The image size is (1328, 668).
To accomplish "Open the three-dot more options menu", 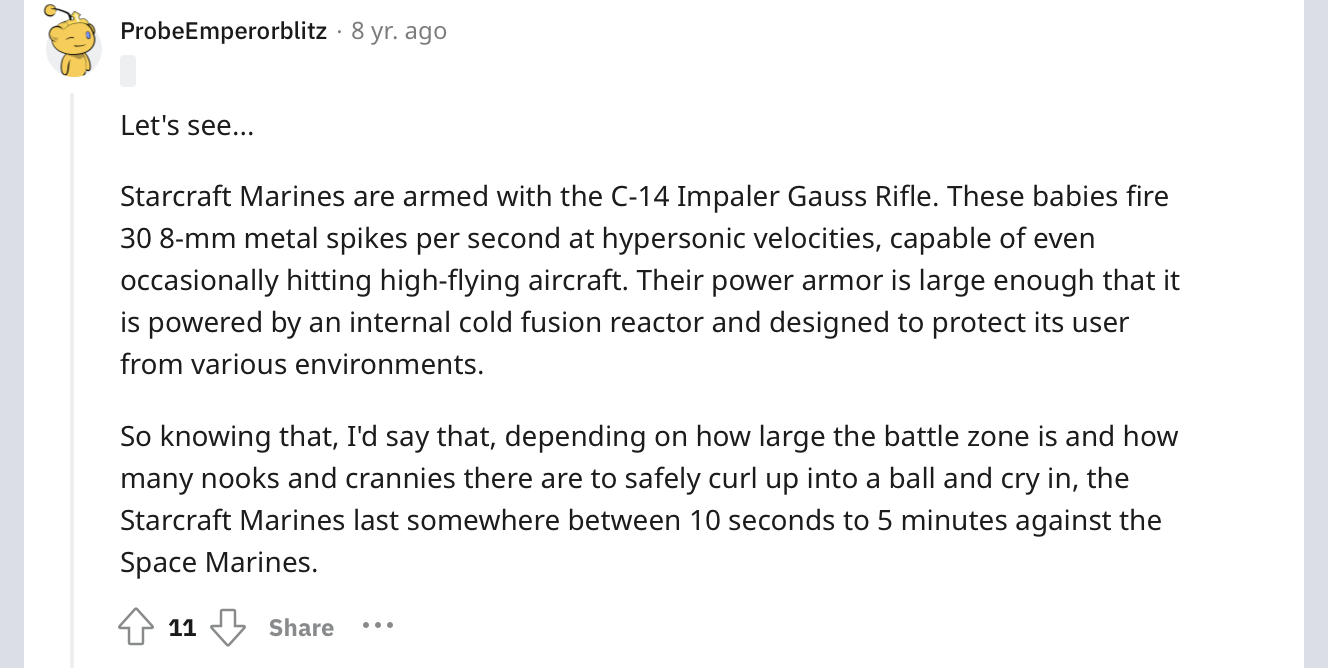I will click(378, 626).
